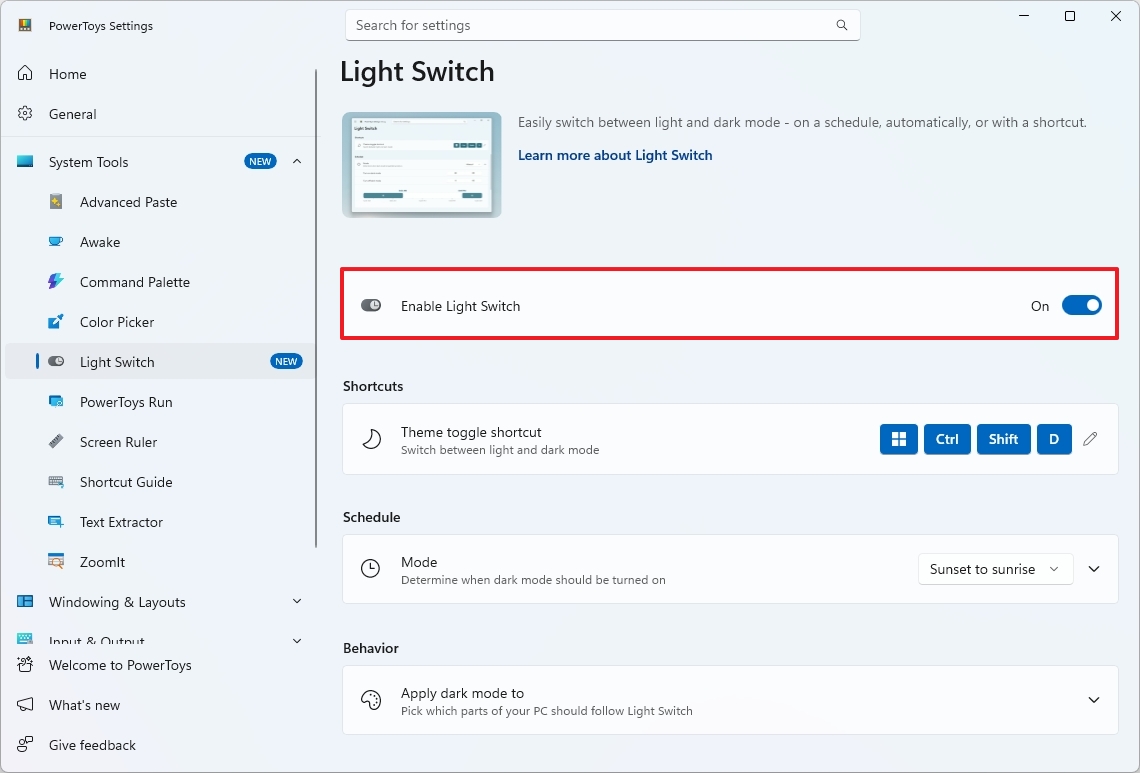Expand the Windowing & Layouts section
This screenshot has width=1140, height=773.
pos(297,602)
